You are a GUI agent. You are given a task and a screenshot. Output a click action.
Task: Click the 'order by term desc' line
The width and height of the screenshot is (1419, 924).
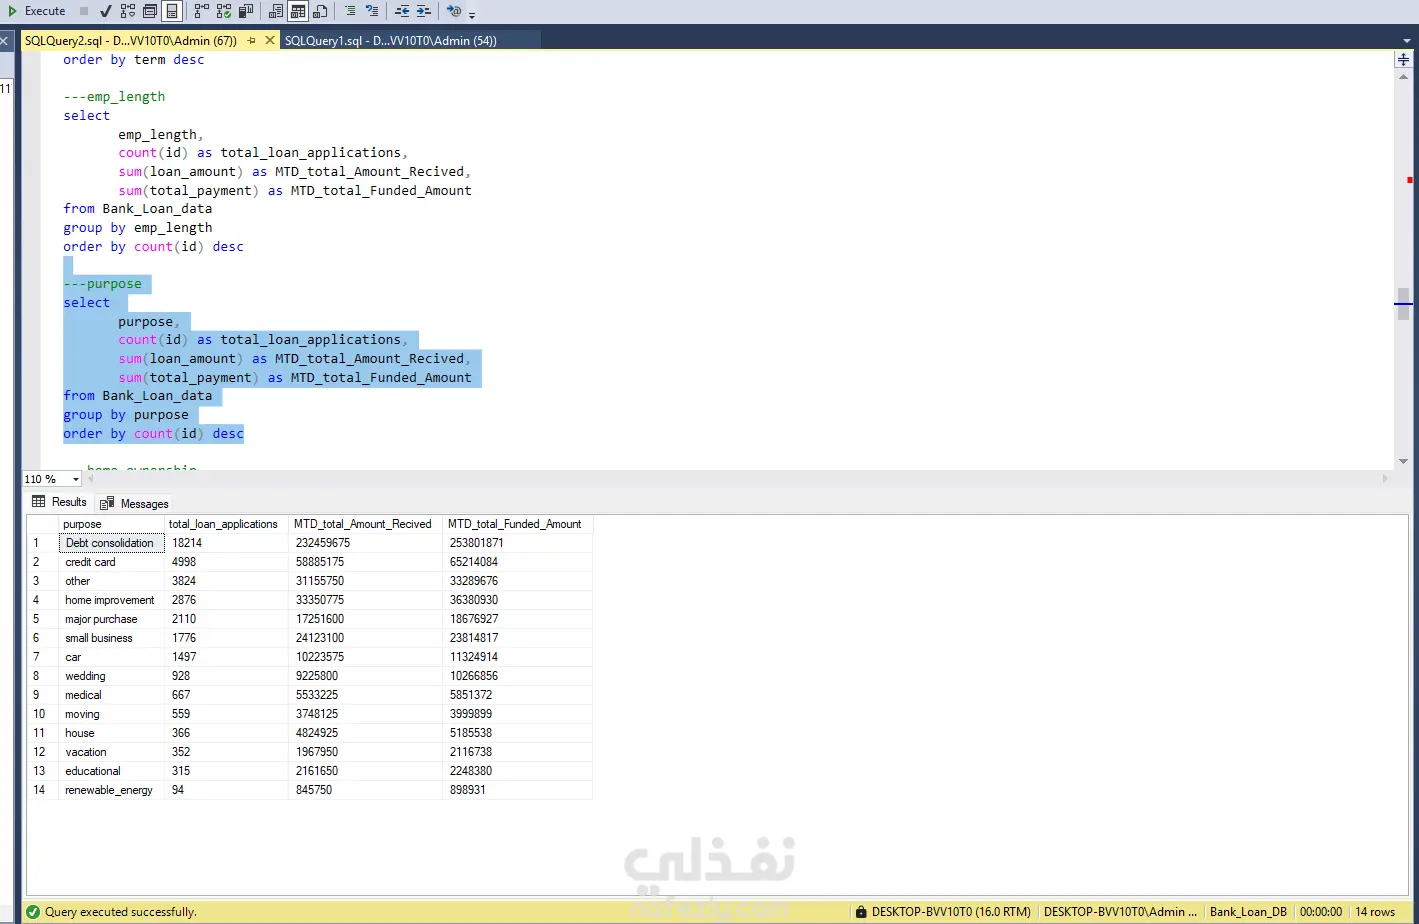point(134,60)
